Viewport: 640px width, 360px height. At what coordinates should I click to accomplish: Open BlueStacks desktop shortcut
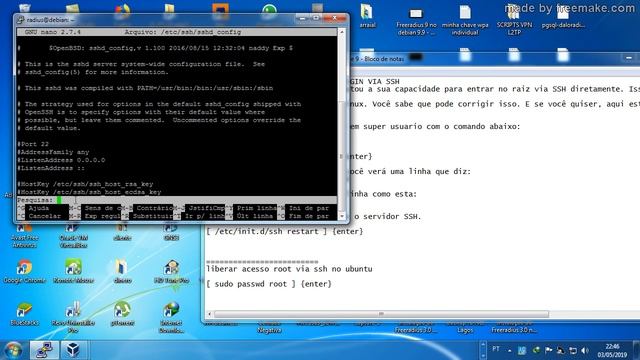(24, 314)
